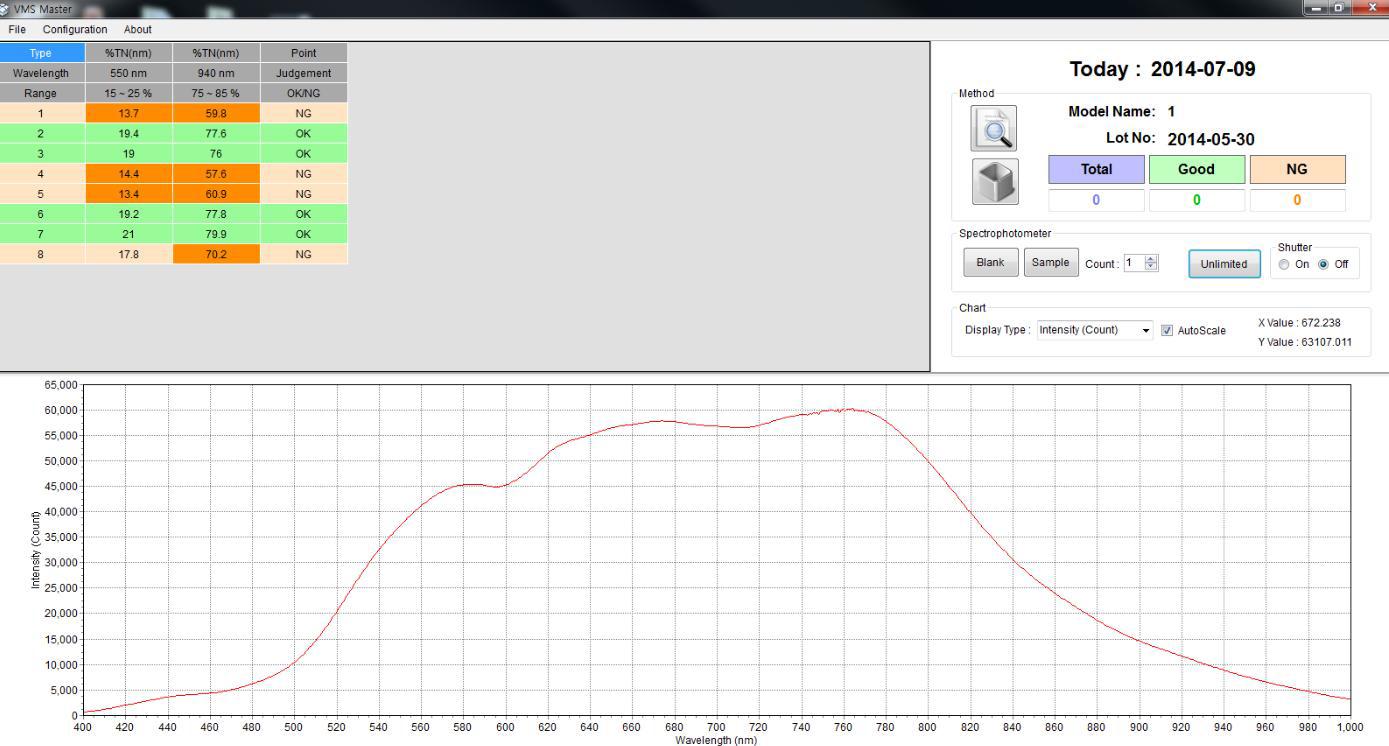Click the 19.2 value cell
This screenshot has height=746, width=1389.
(128, 214)
